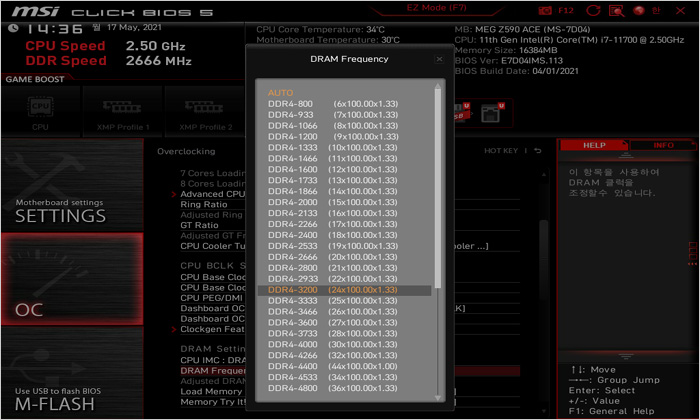
Task: Expand Advanced CPU configuration submenu
Action: coord(212,194)
